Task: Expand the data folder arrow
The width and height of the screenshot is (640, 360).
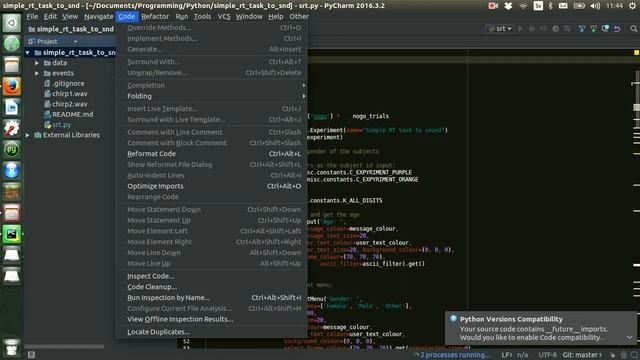Action: [37, 63]
